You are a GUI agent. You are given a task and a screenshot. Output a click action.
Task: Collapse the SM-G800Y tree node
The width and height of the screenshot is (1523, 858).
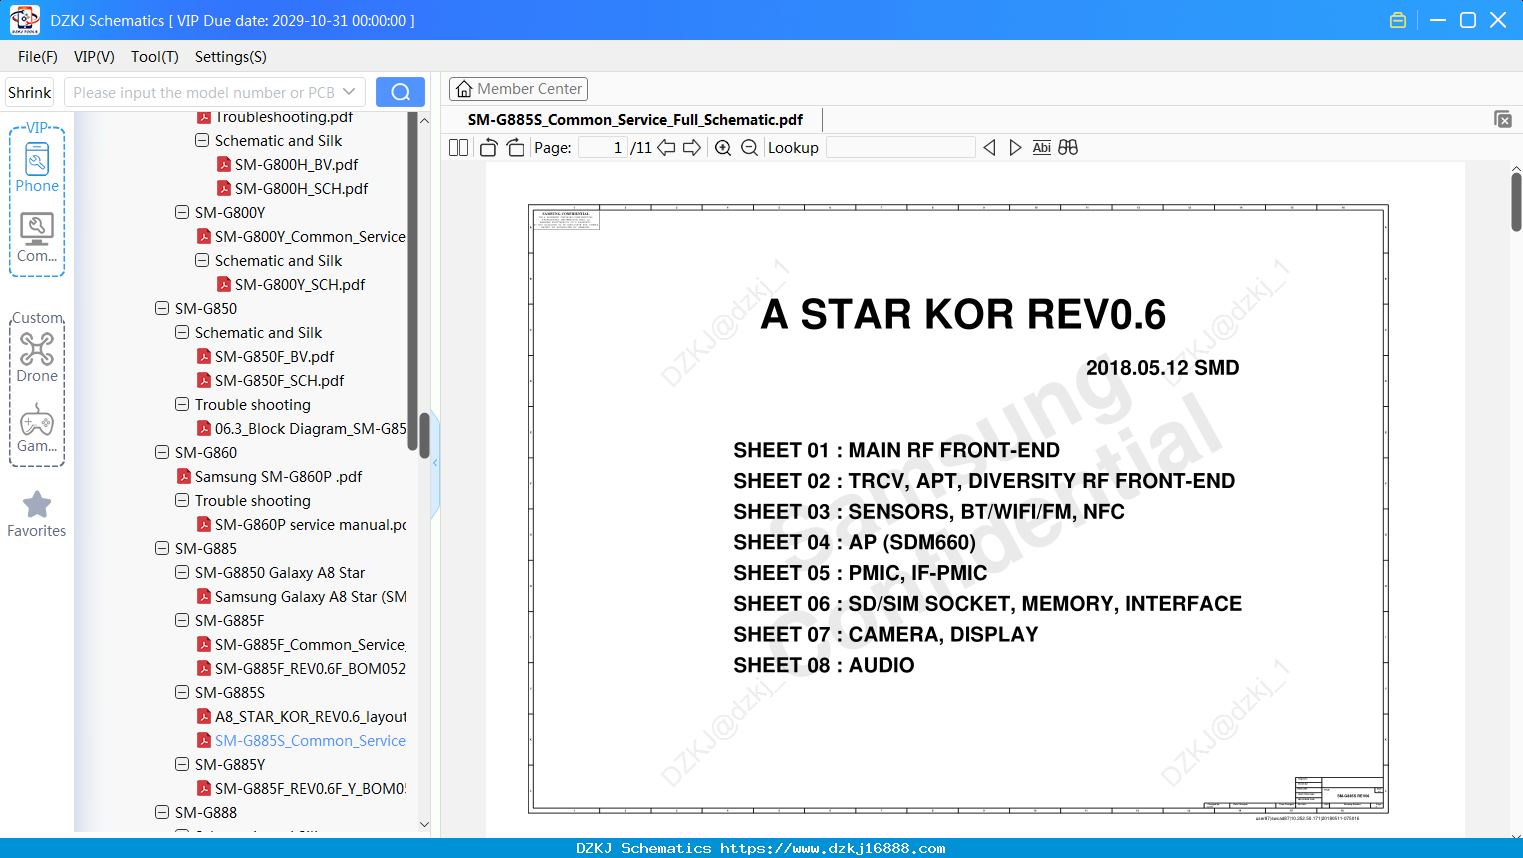(x=182, y=212)
